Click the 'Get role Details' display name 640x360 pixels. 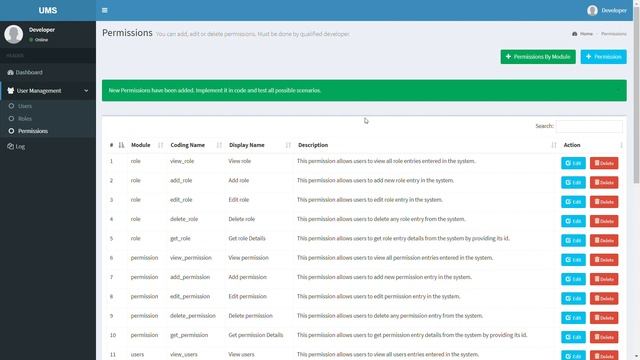click(247, 238)
